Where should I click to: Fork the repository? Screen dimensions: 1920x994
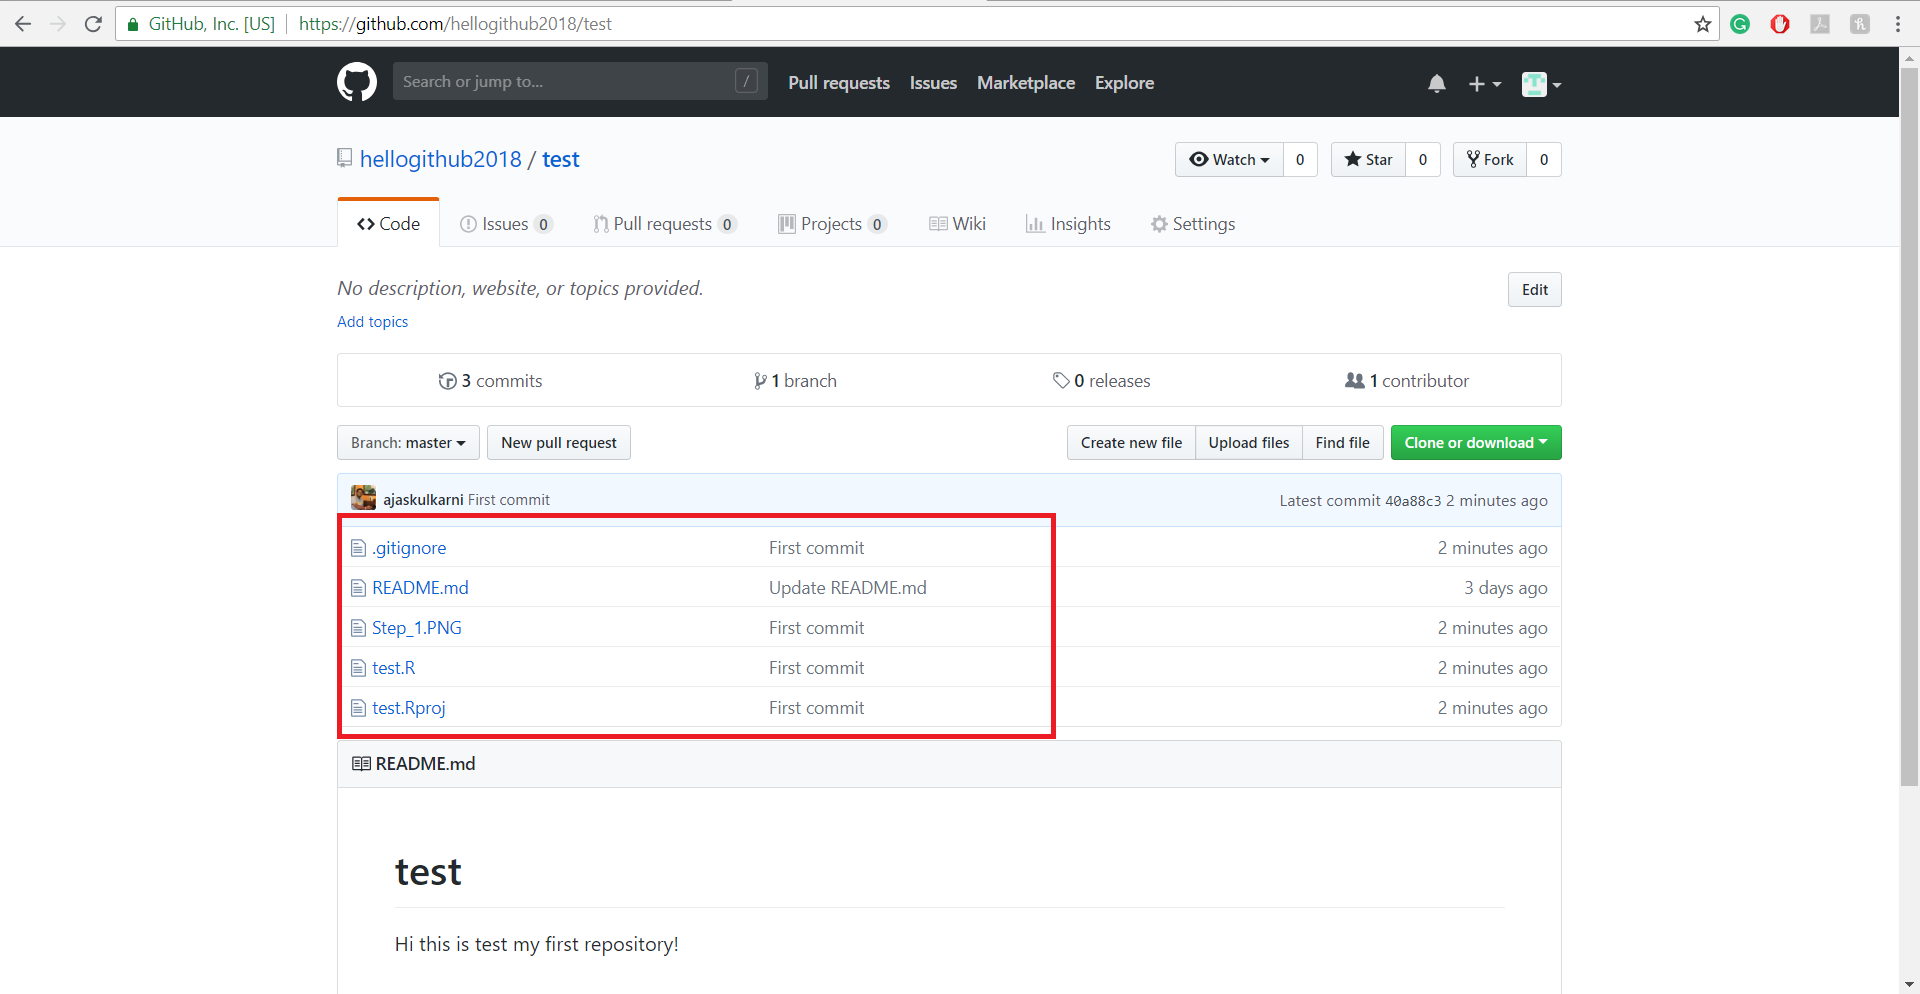coord(1490,160)
